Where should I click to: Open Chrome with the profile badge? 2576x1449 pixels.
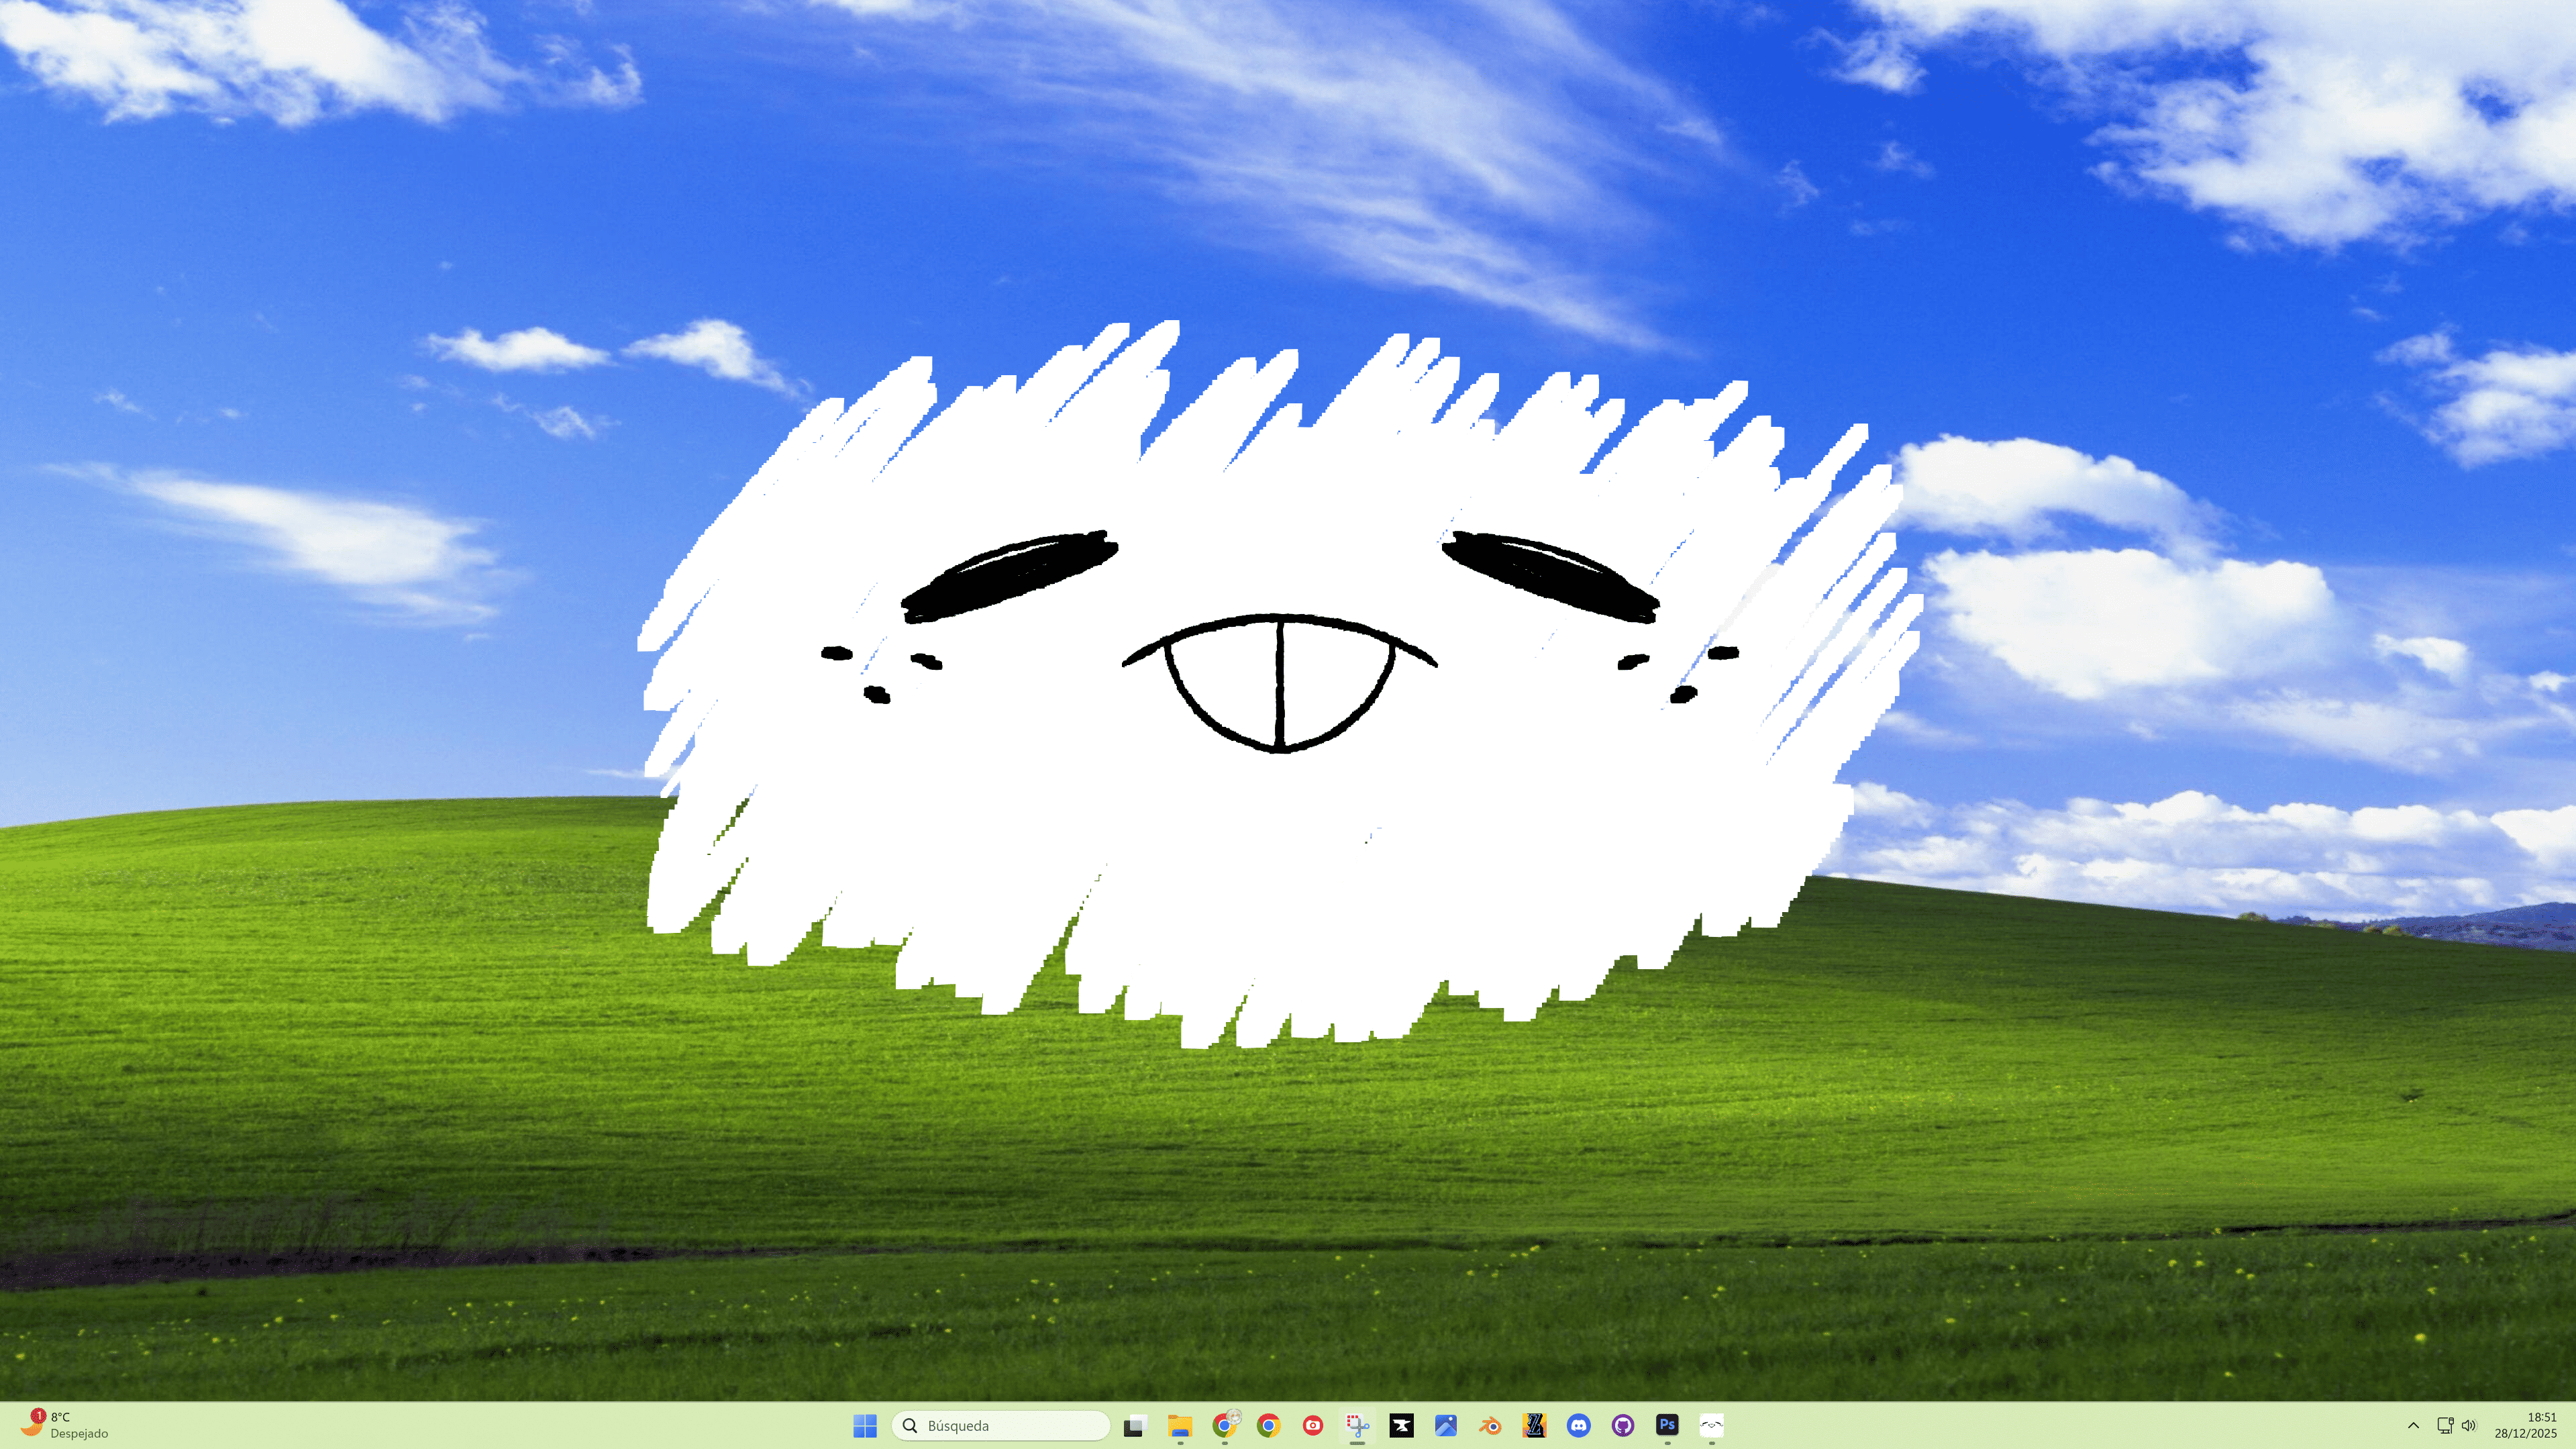tap(1224, 1425)
